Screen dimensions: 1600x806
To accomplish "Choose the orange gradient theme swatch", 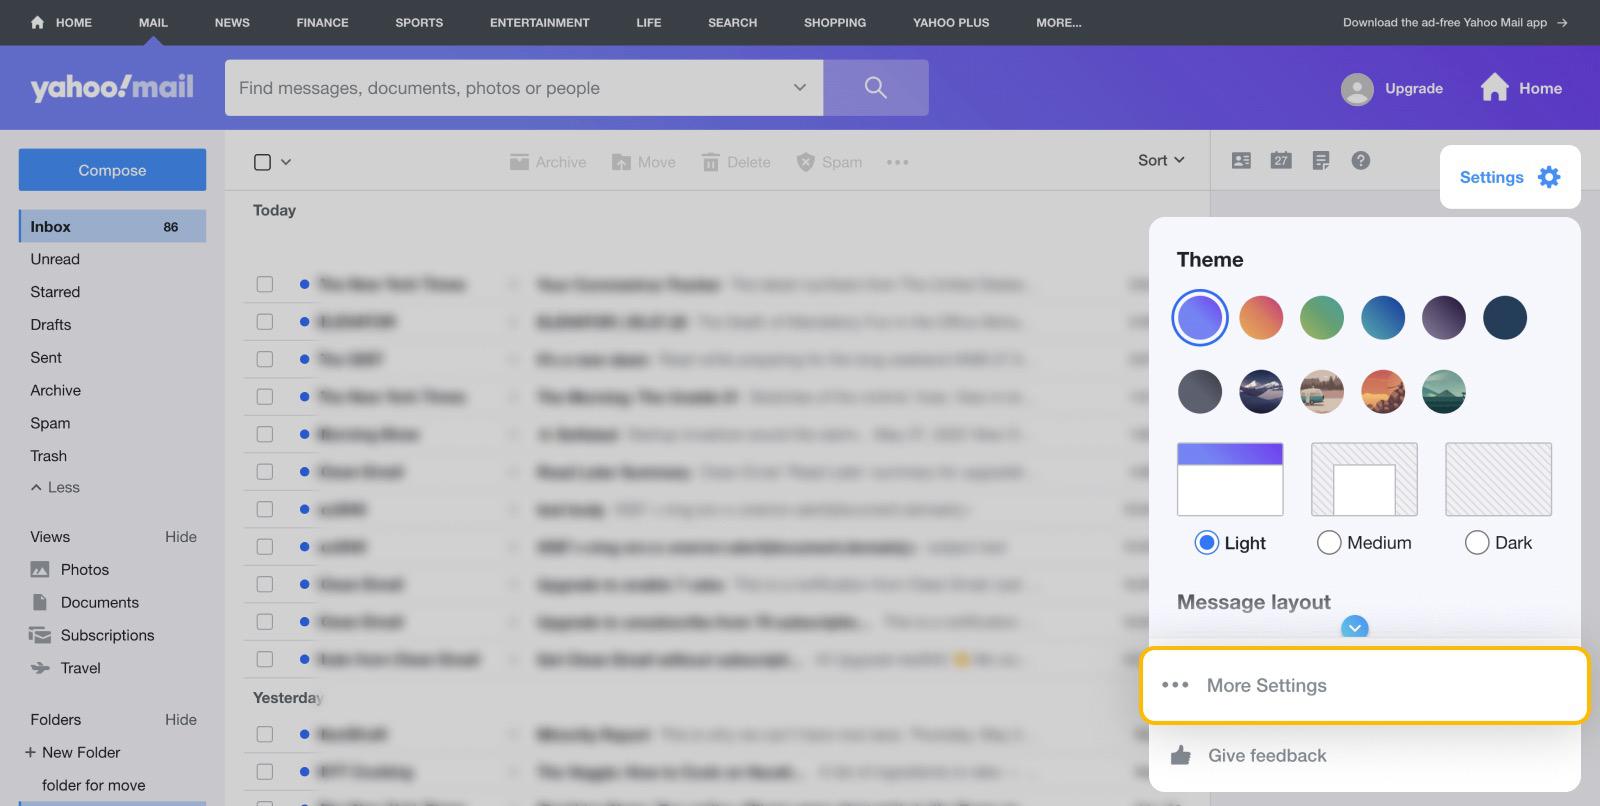I will pos(1261,318).
